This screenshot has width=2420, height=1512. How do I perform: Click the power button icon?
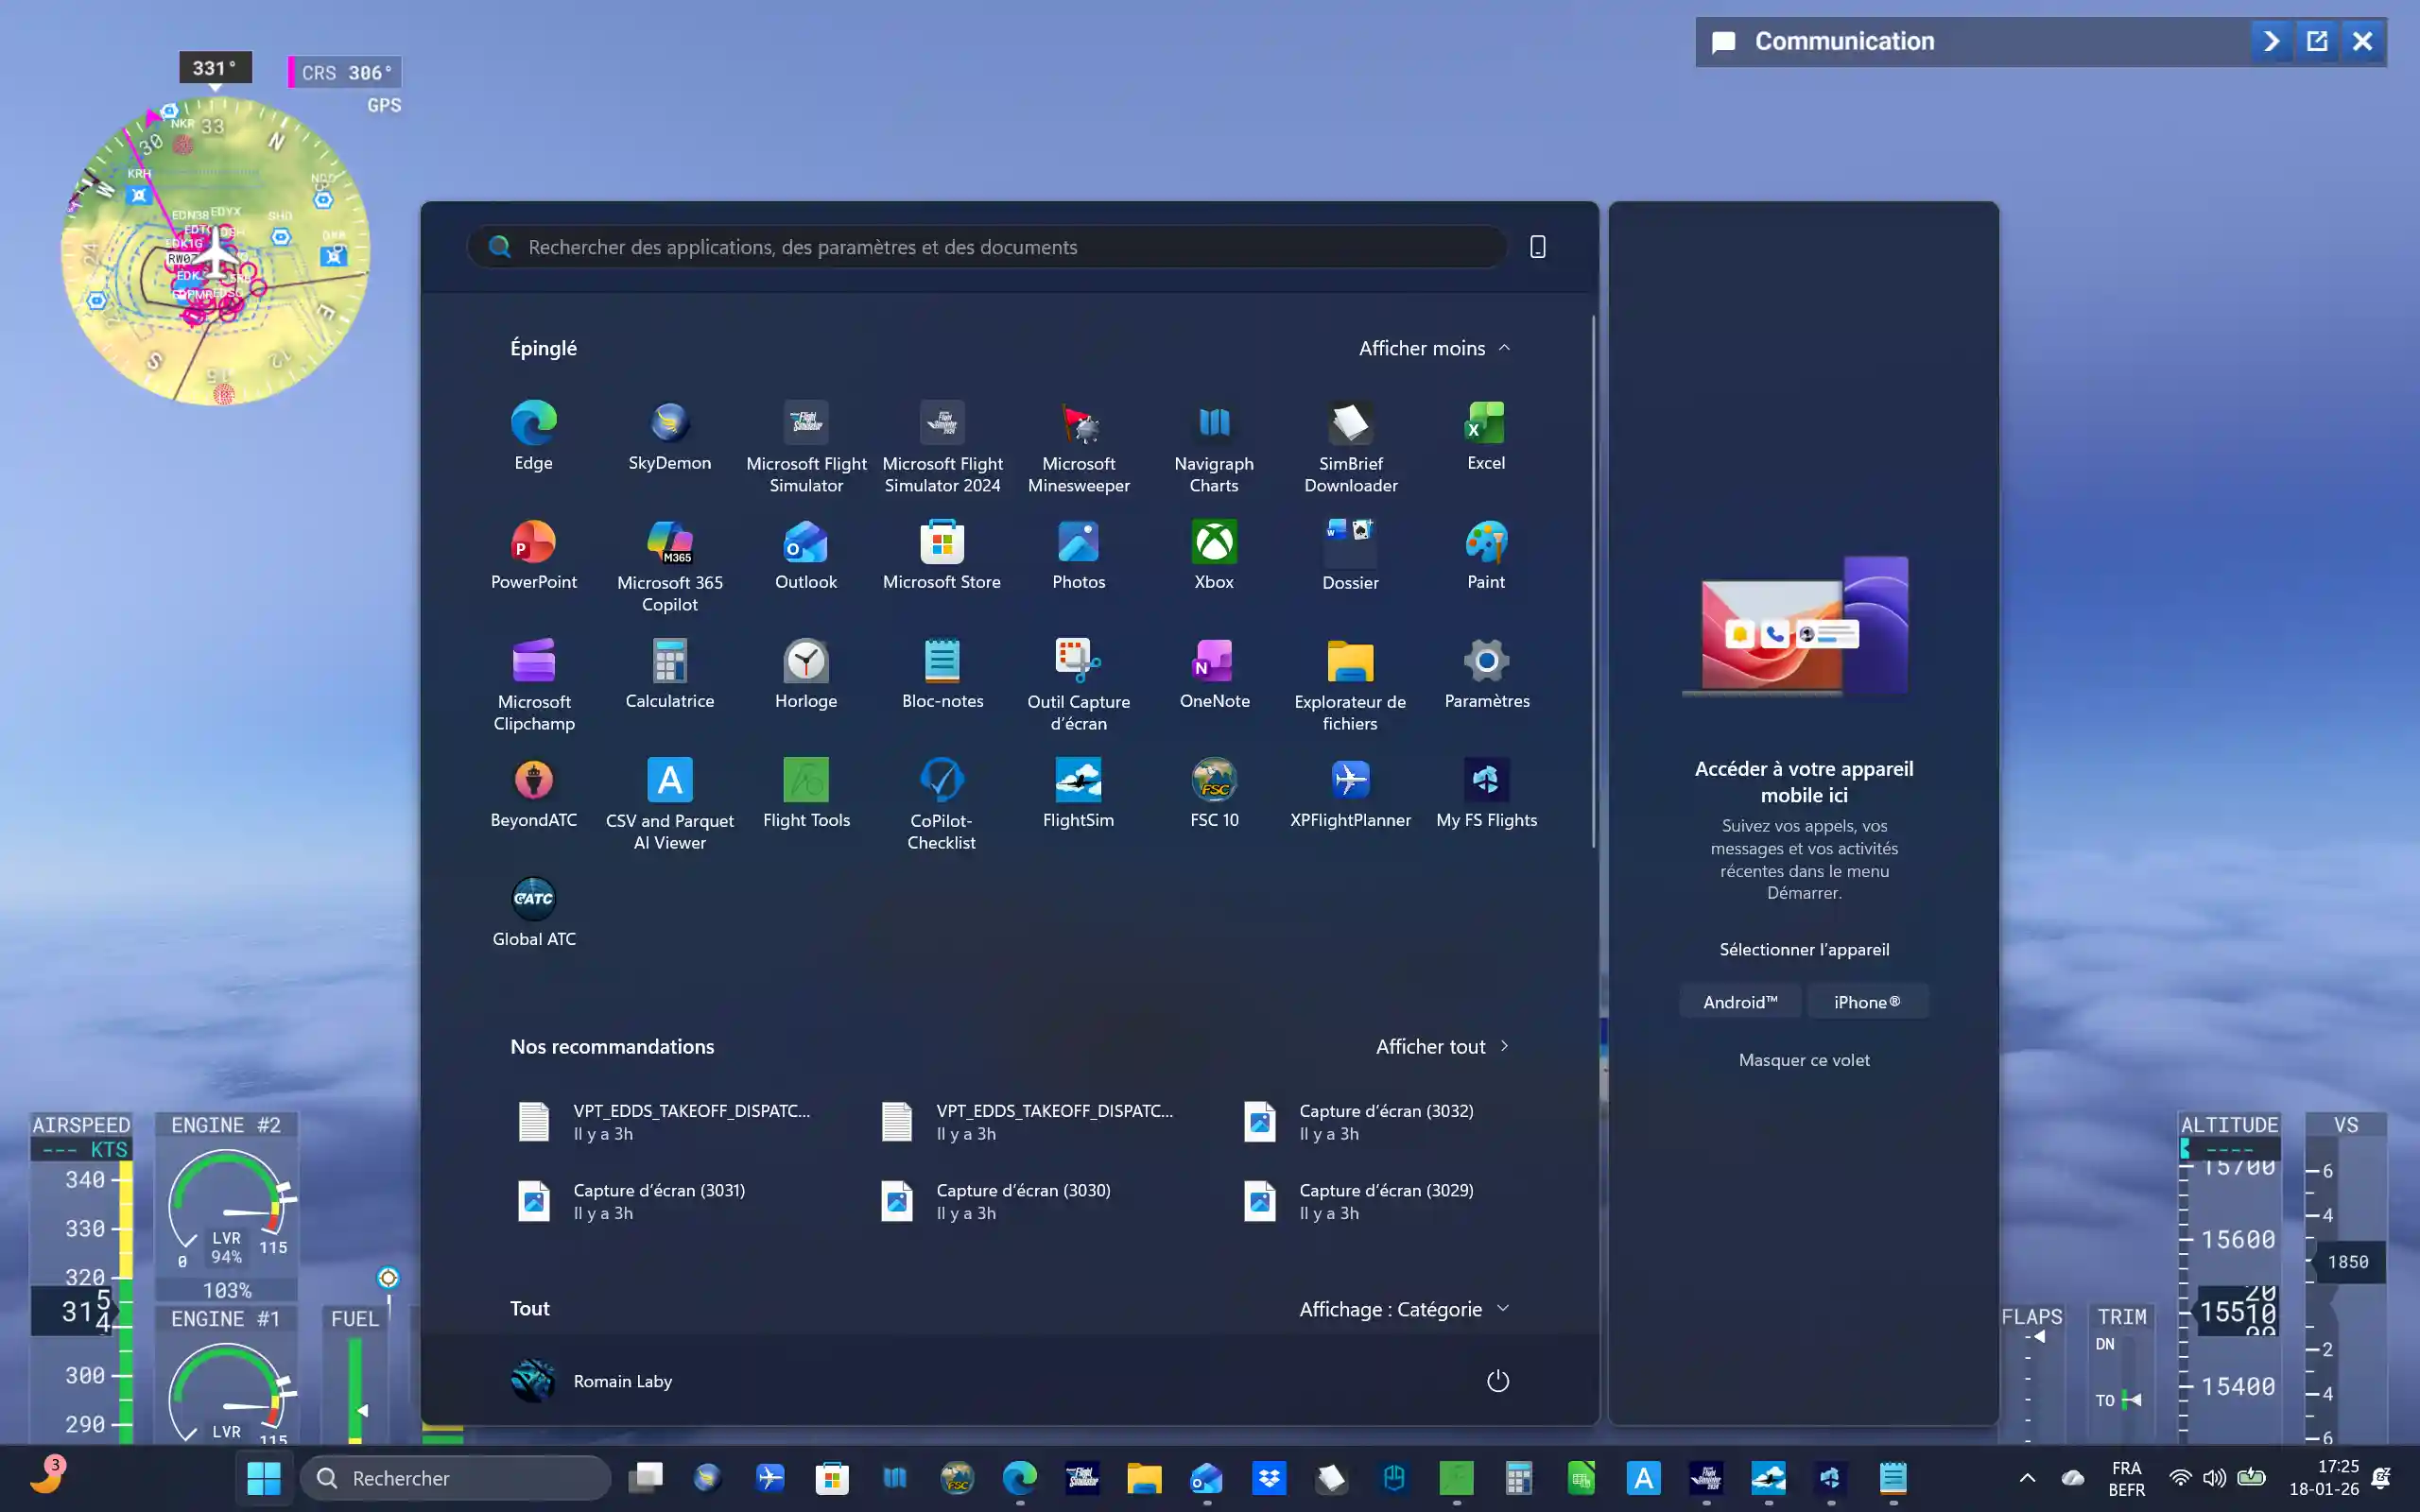click(1497, 1381)
